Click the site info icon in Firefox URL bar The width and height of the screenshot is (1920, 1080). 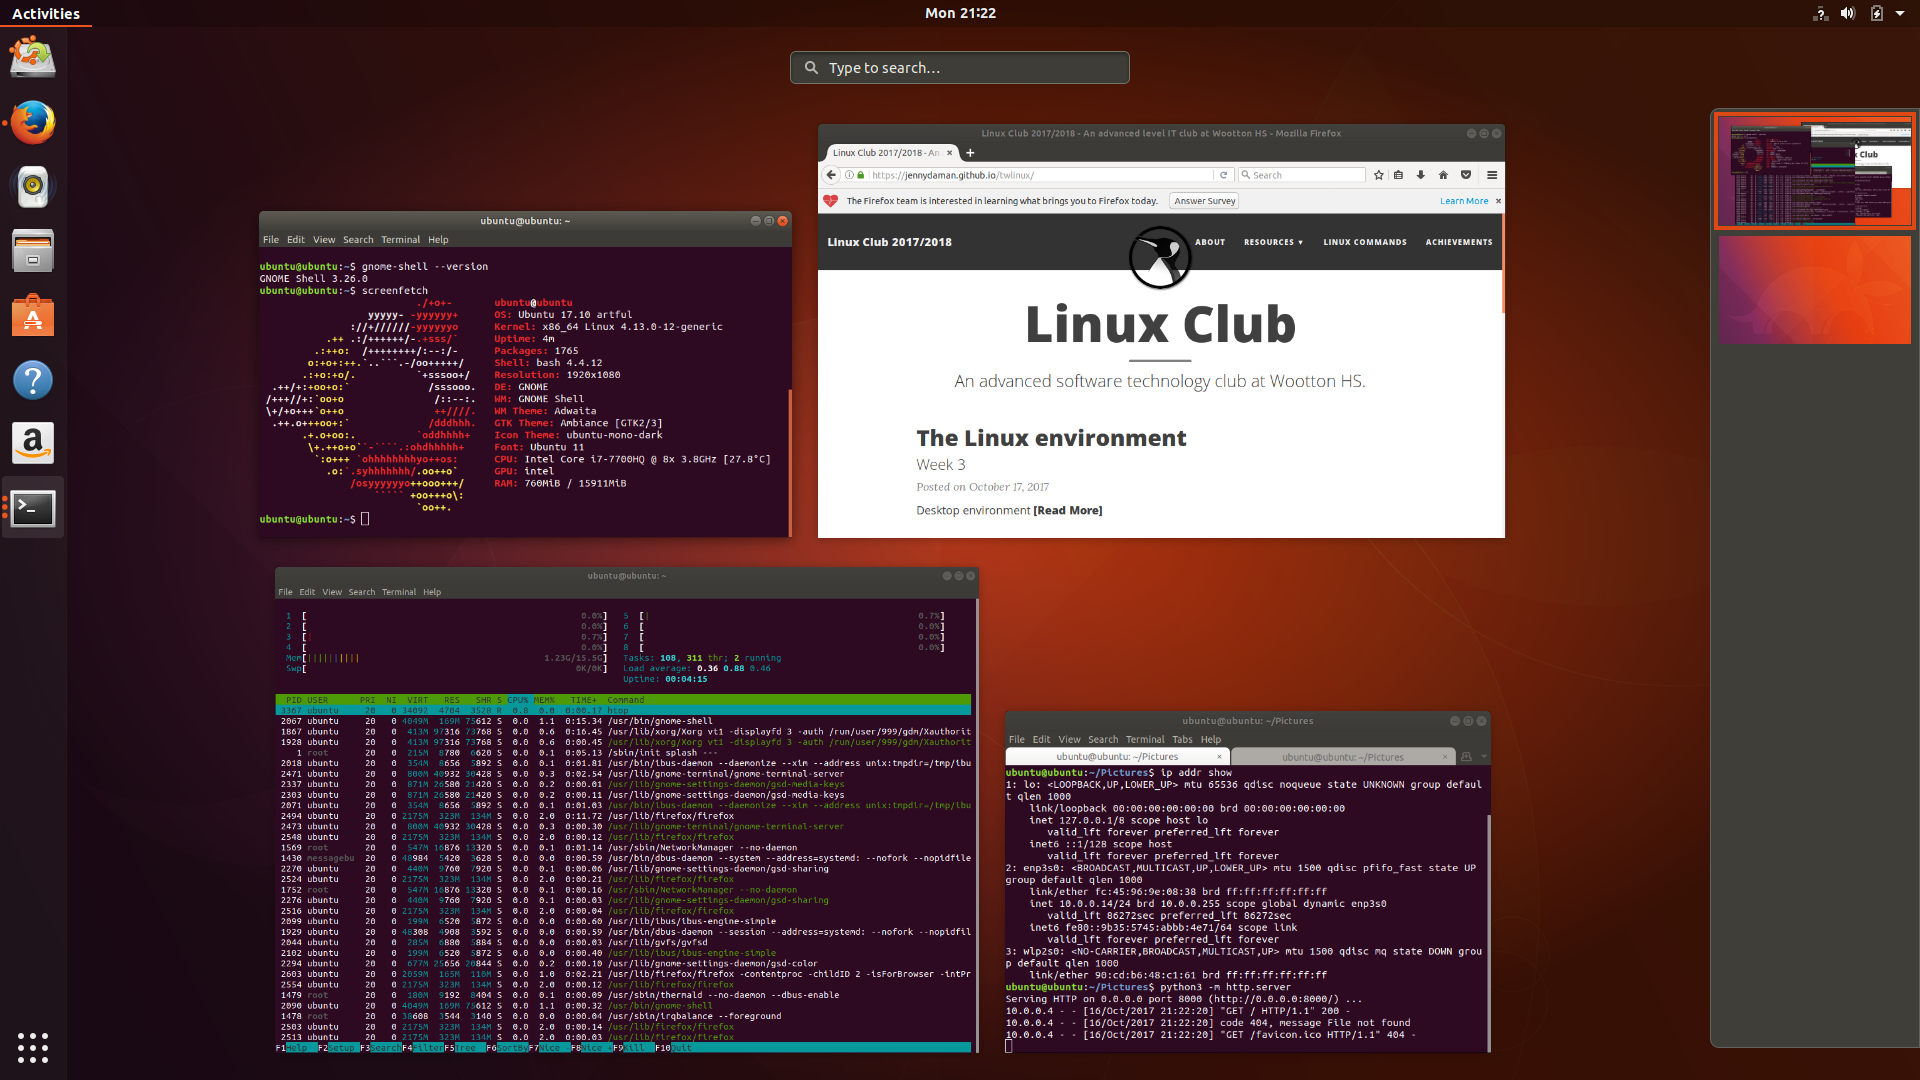[849, 175]
